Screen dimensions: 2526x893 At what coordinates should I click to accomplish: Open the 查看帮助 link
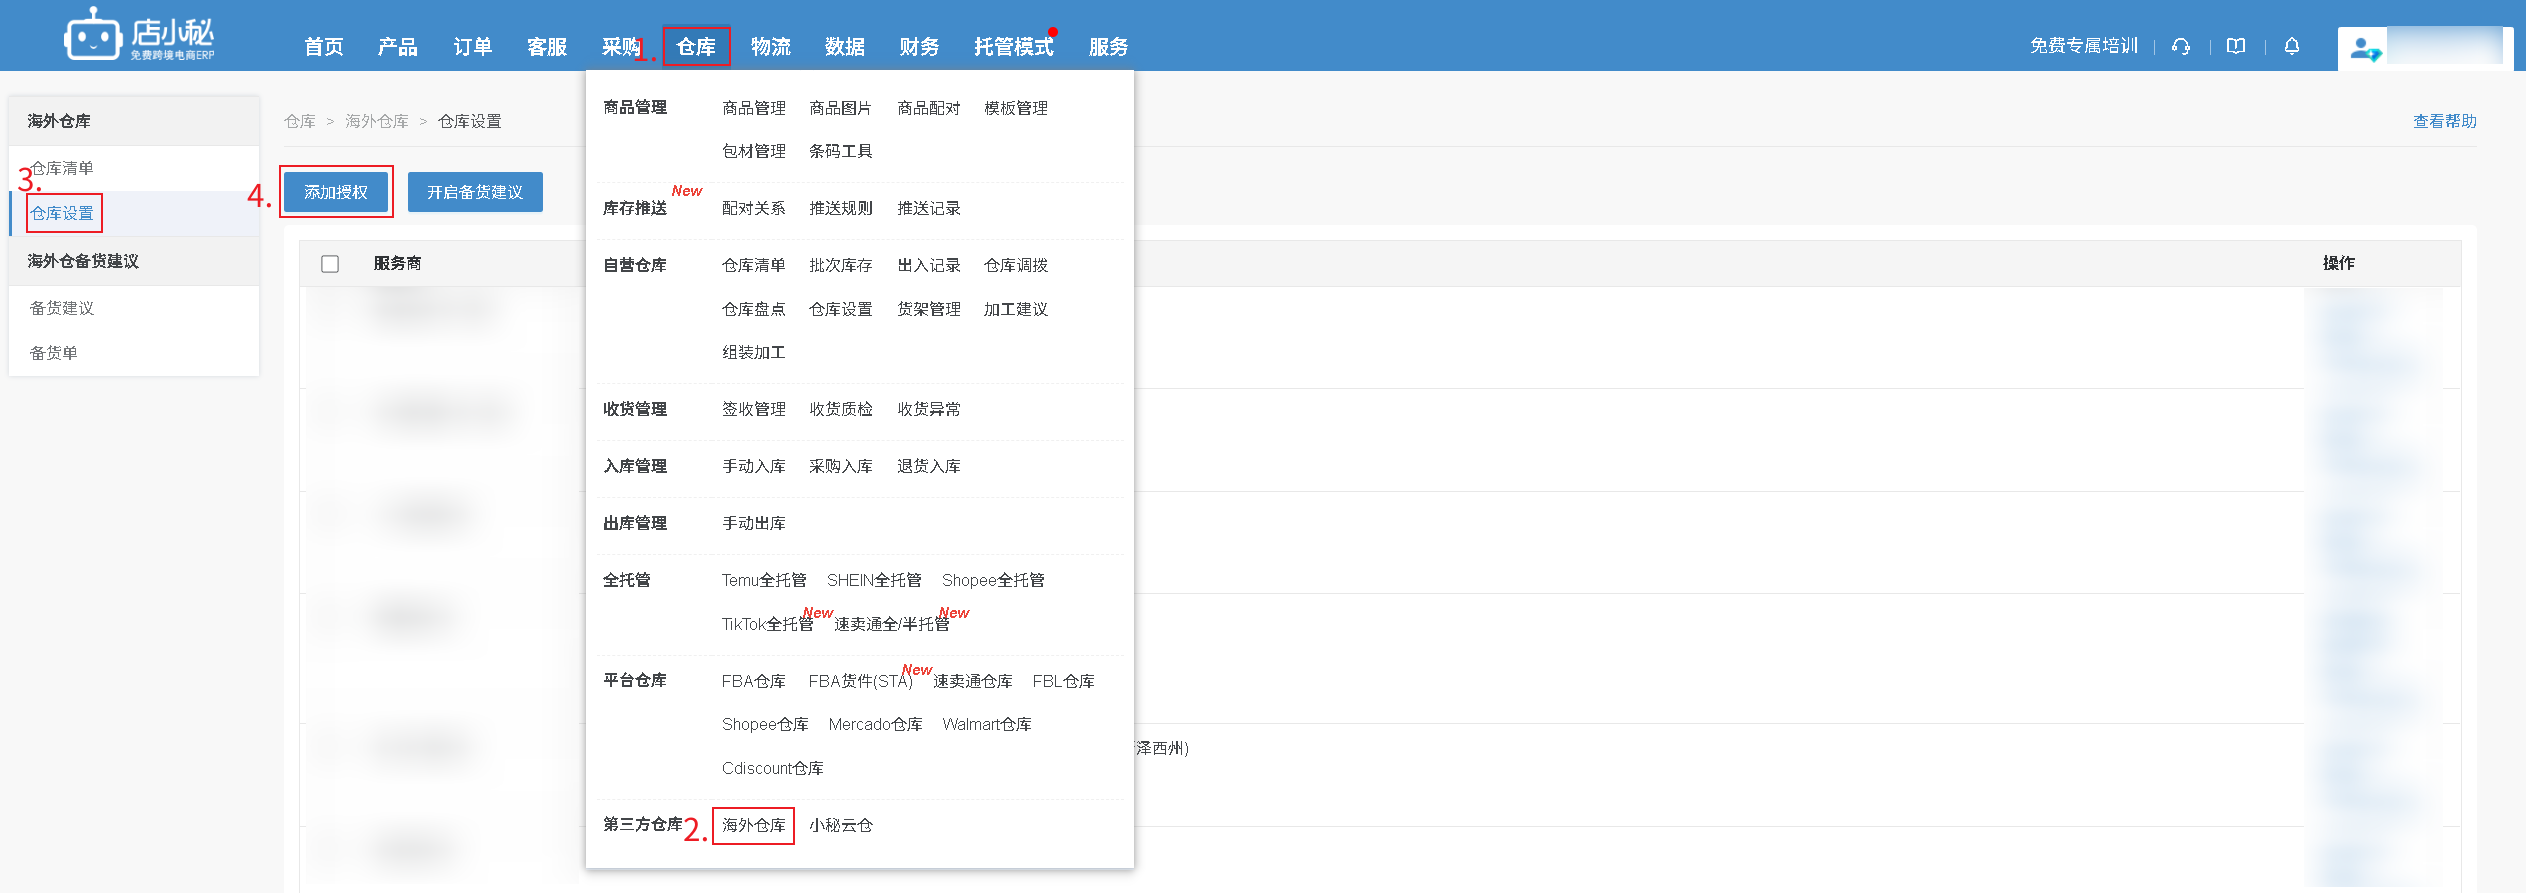2444,121
